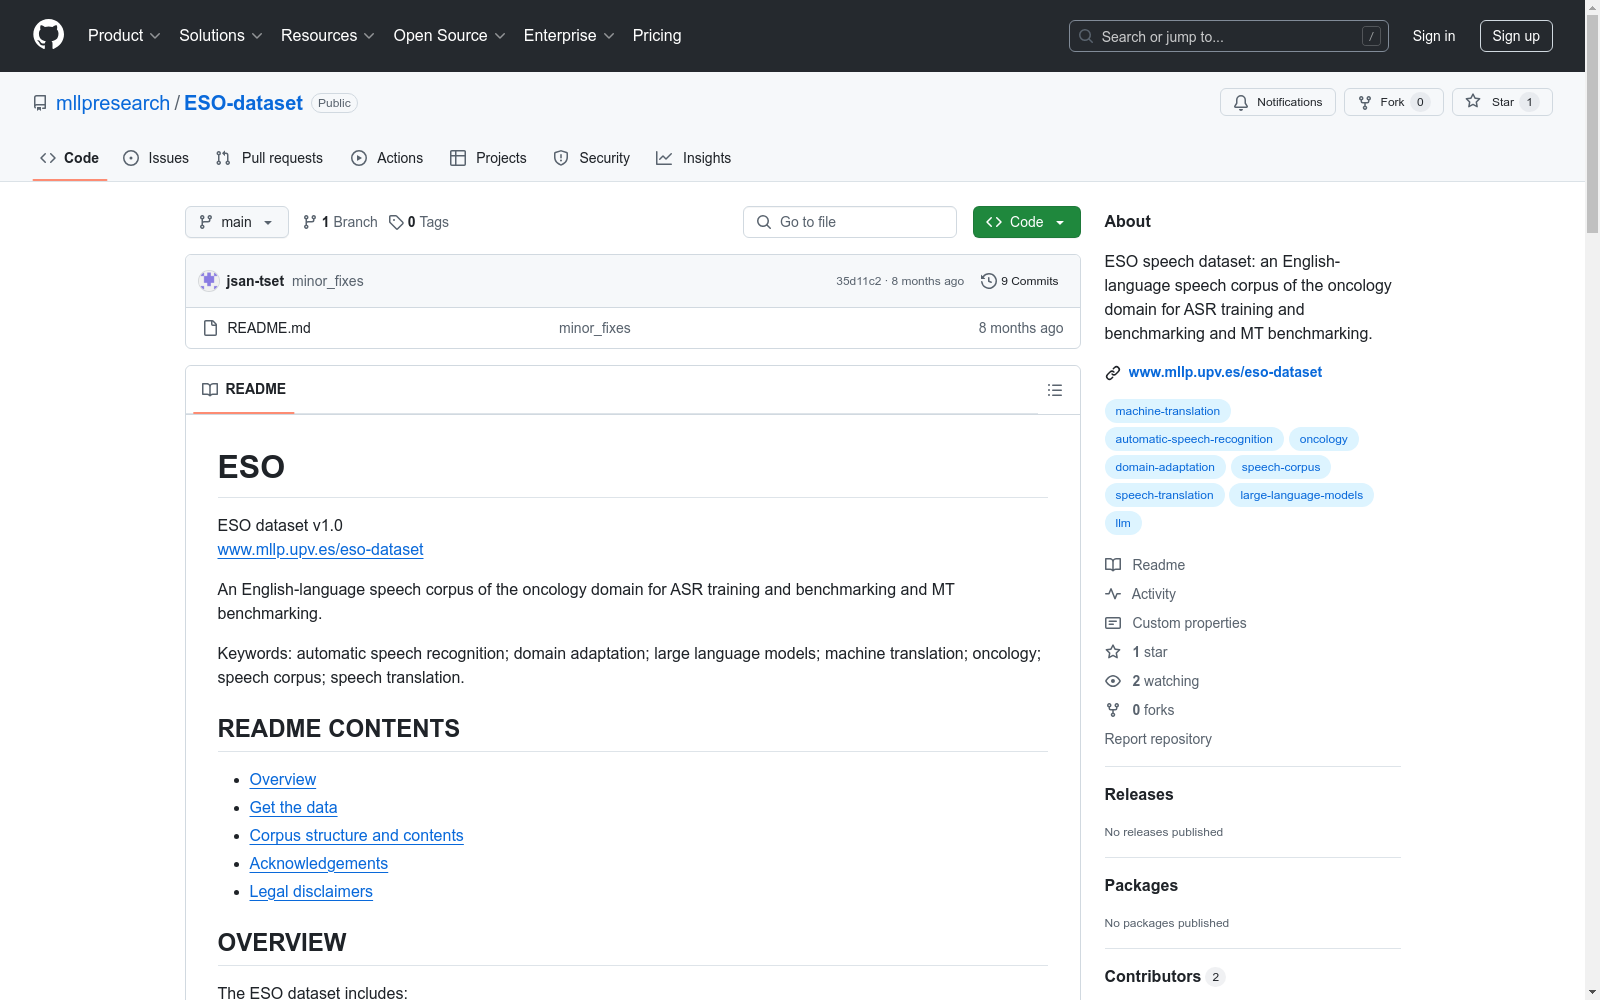The width and height of the screenshot is (1600, 1000).
Task: Open the ESO-dataset repository link
Action: [243, 103]
